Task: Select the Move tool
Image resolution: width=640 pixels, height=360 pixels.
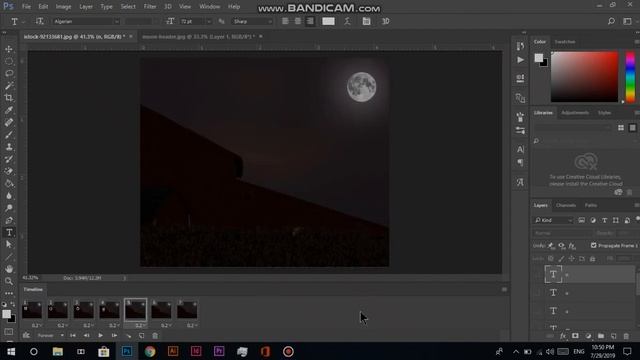Action: [x=9, y=49]
